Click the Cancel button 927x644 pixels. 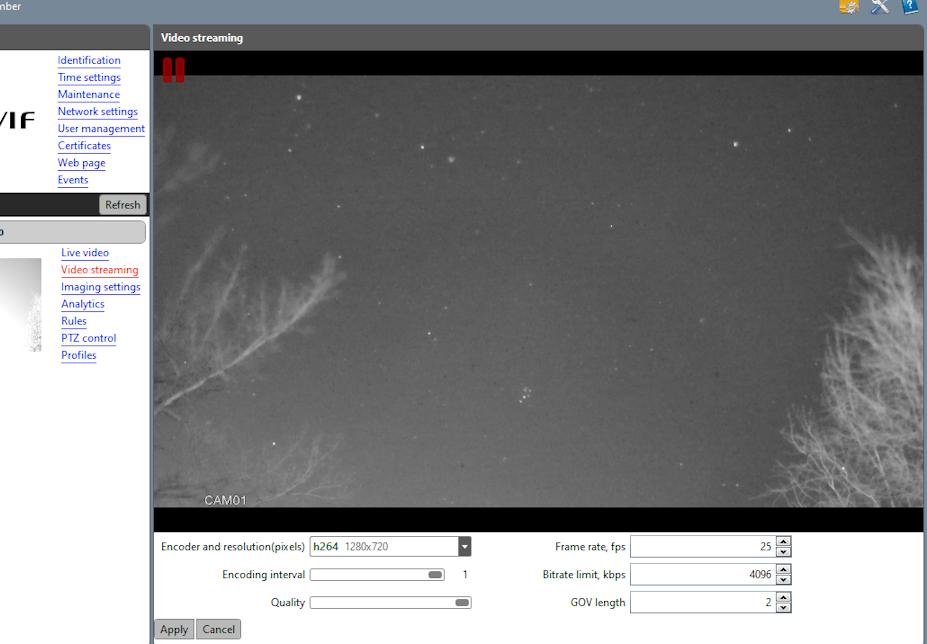tap(219, 630)
